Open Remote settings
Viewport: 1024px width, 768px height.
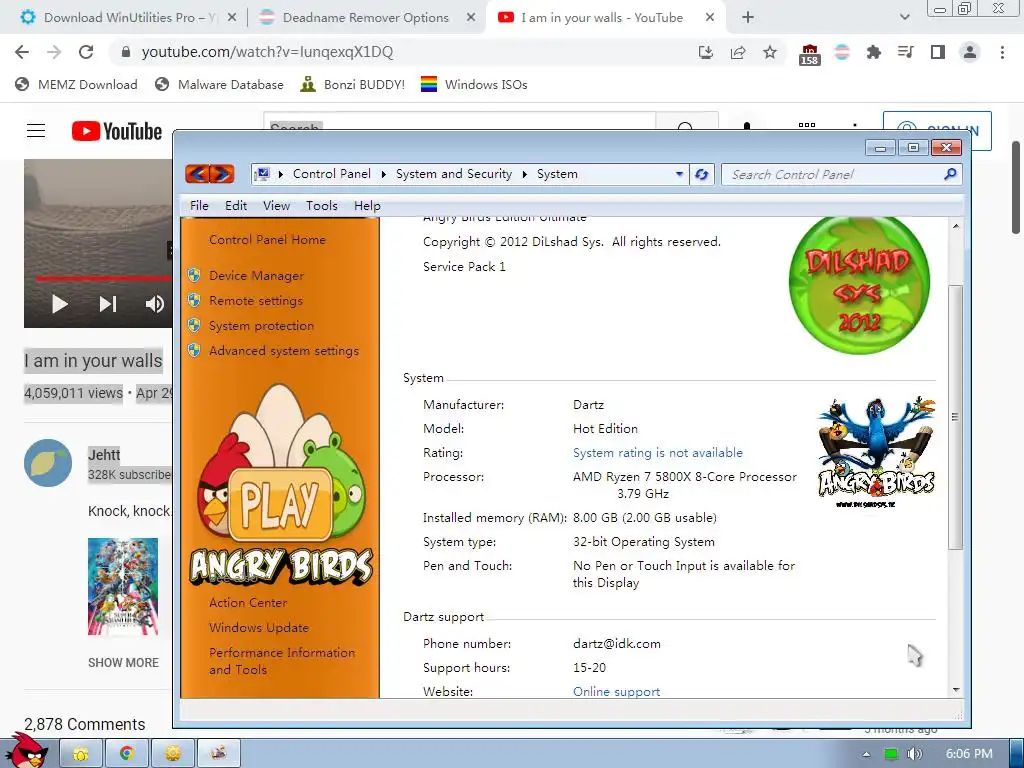(256, 300)
